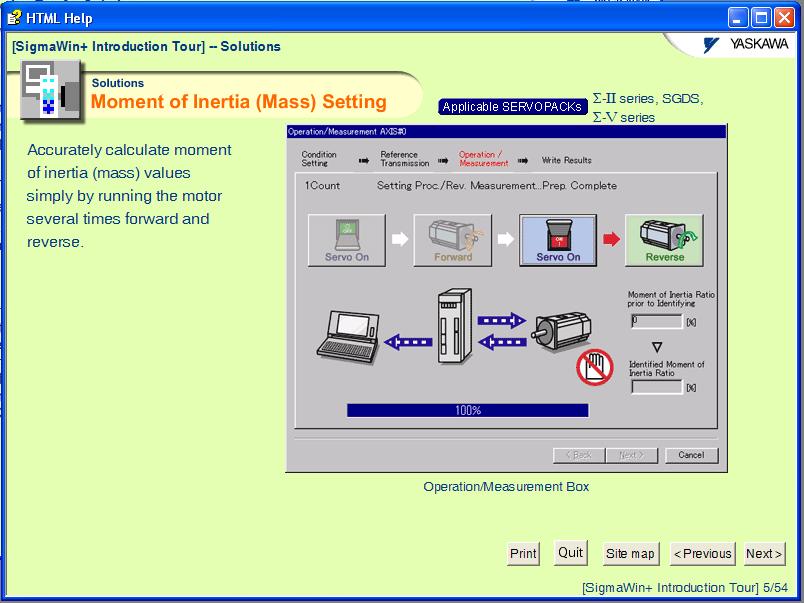Click the HTML Help title bar icon
Image resolution: width=804 pixels, height=603 pixels.
pos(14,18)
